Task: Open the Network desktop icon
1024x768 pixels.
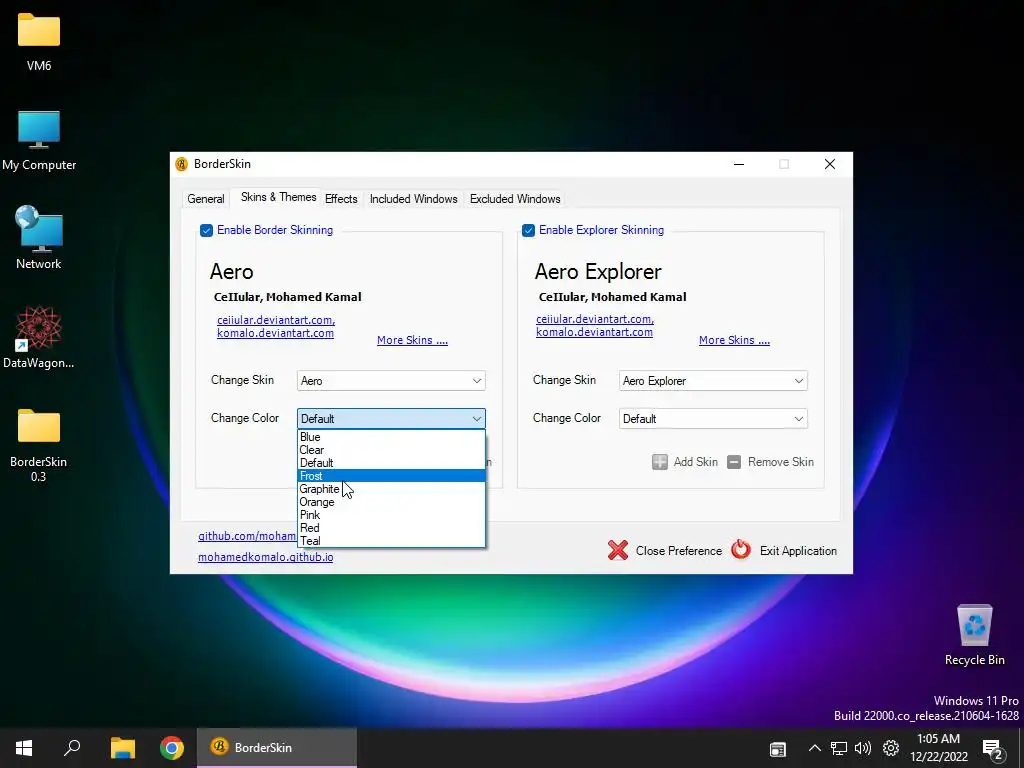Action: point(39,238)
